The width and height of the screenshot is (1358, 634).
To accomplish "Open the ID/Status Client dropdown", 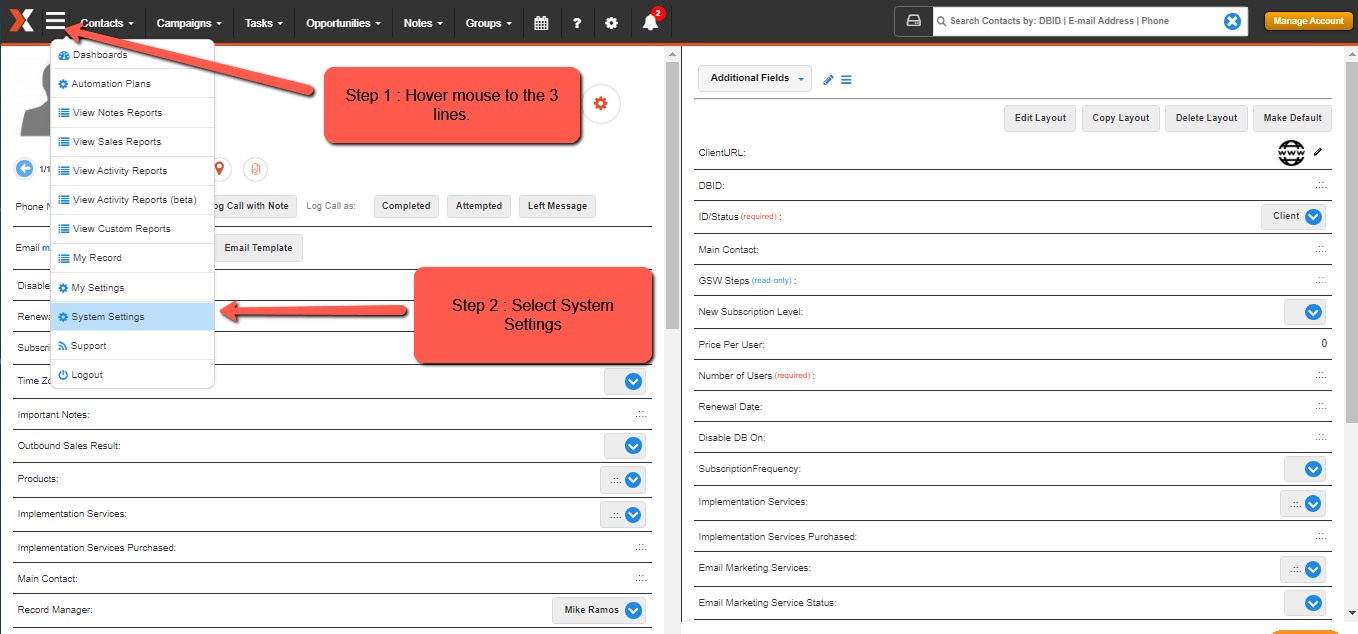I will click(1294, 216).
